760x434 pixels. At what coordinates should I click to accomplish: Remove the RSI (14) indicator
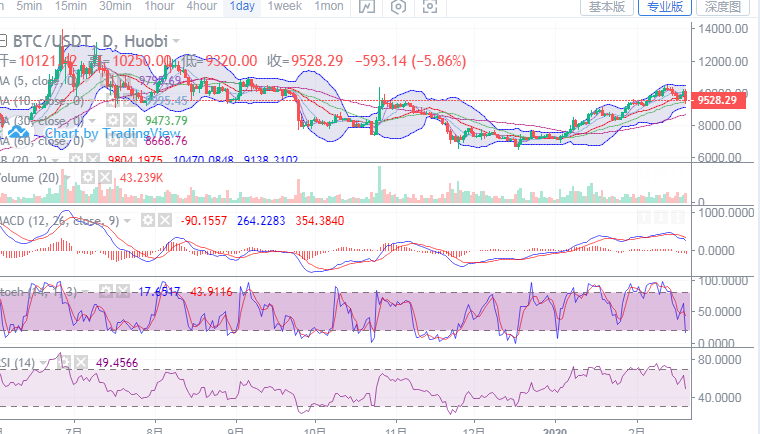pyautogui.click(x=81, y=362)
